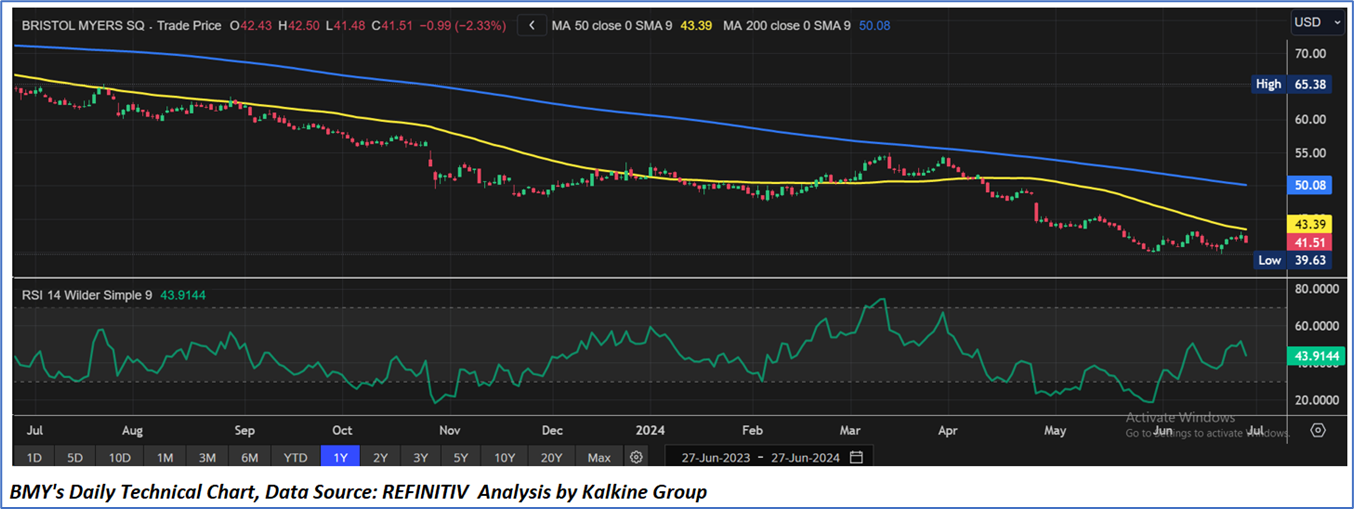Select the 1D range button
Viewport: 1354px width, 509px height.
[34, 457]
